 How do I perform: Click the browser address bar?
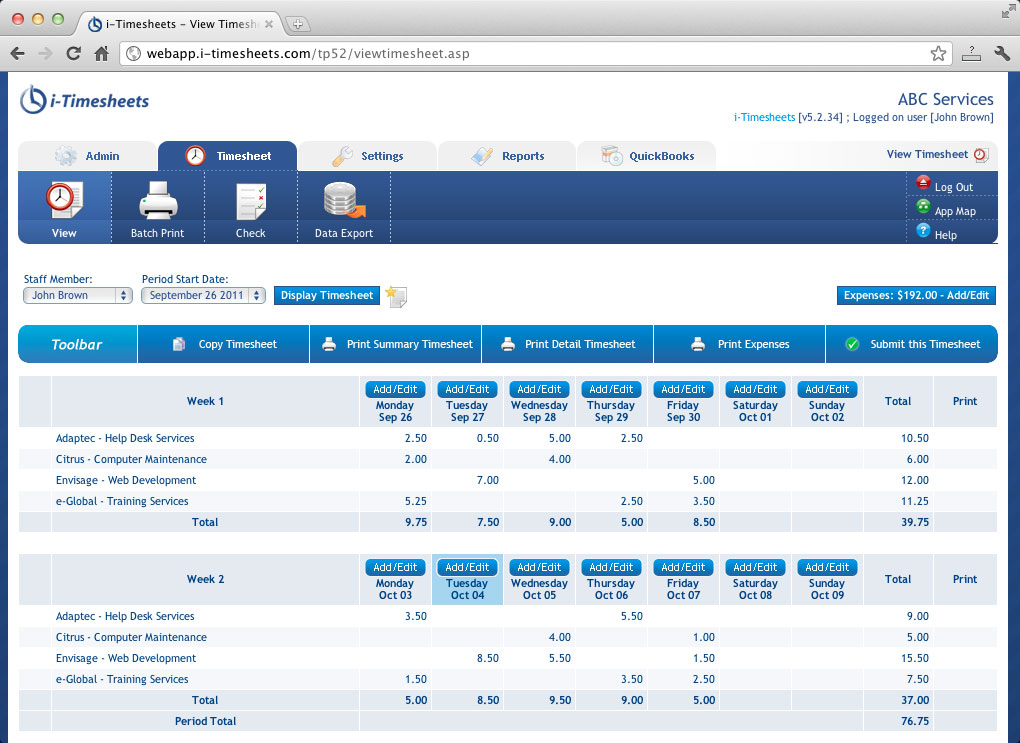[536, 53]
